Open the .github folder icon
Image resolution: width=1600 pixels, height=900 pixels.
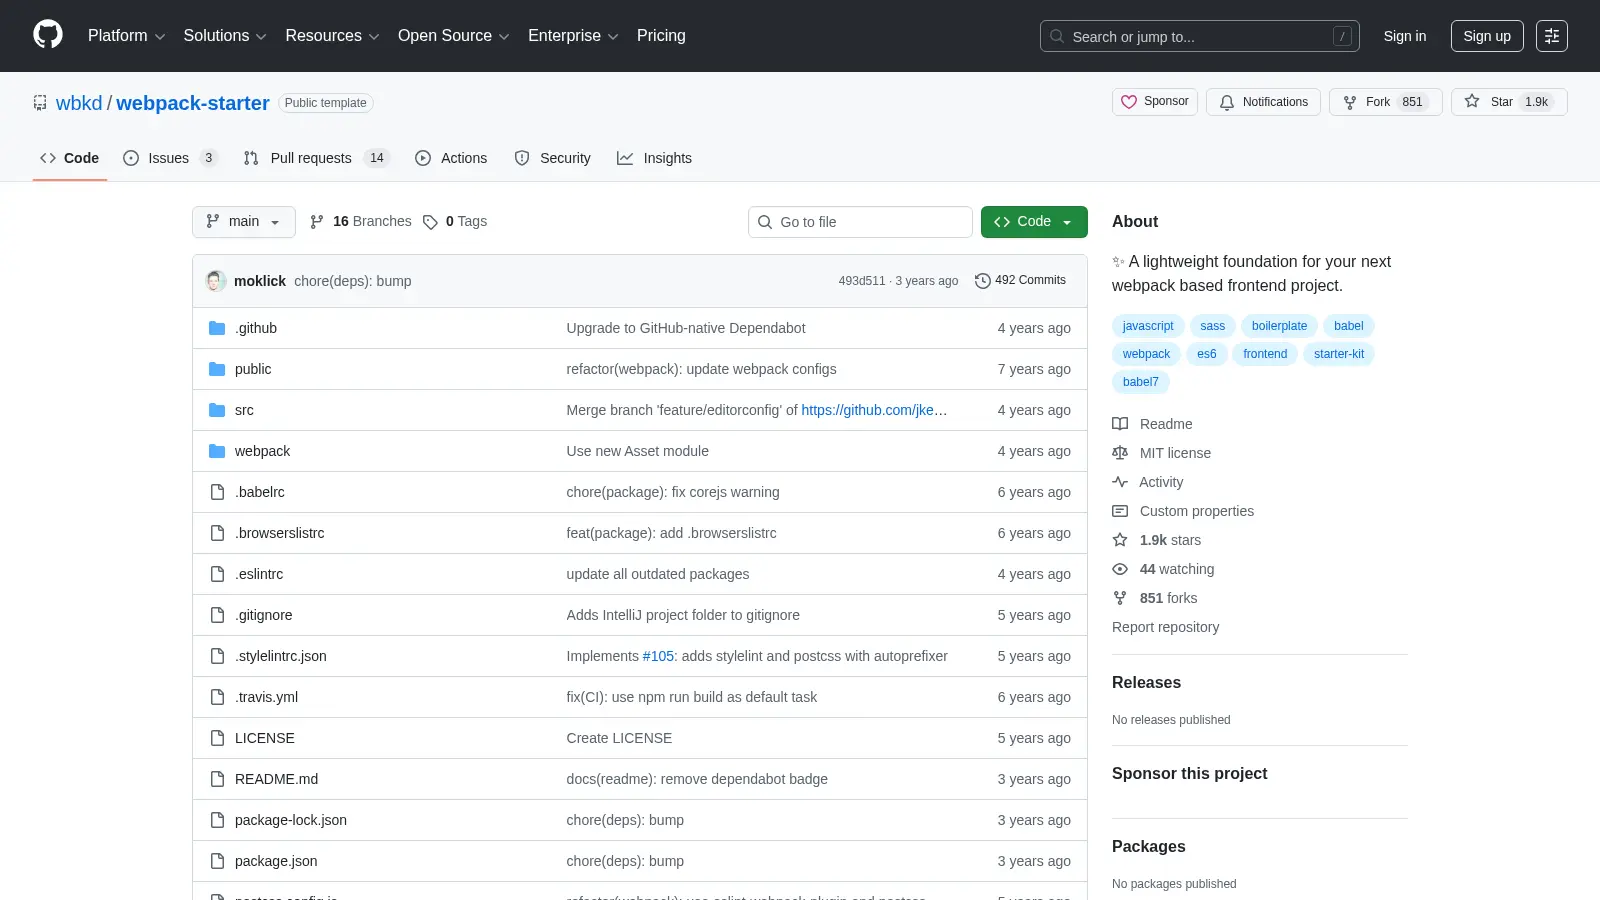click(x=217, y=328)
